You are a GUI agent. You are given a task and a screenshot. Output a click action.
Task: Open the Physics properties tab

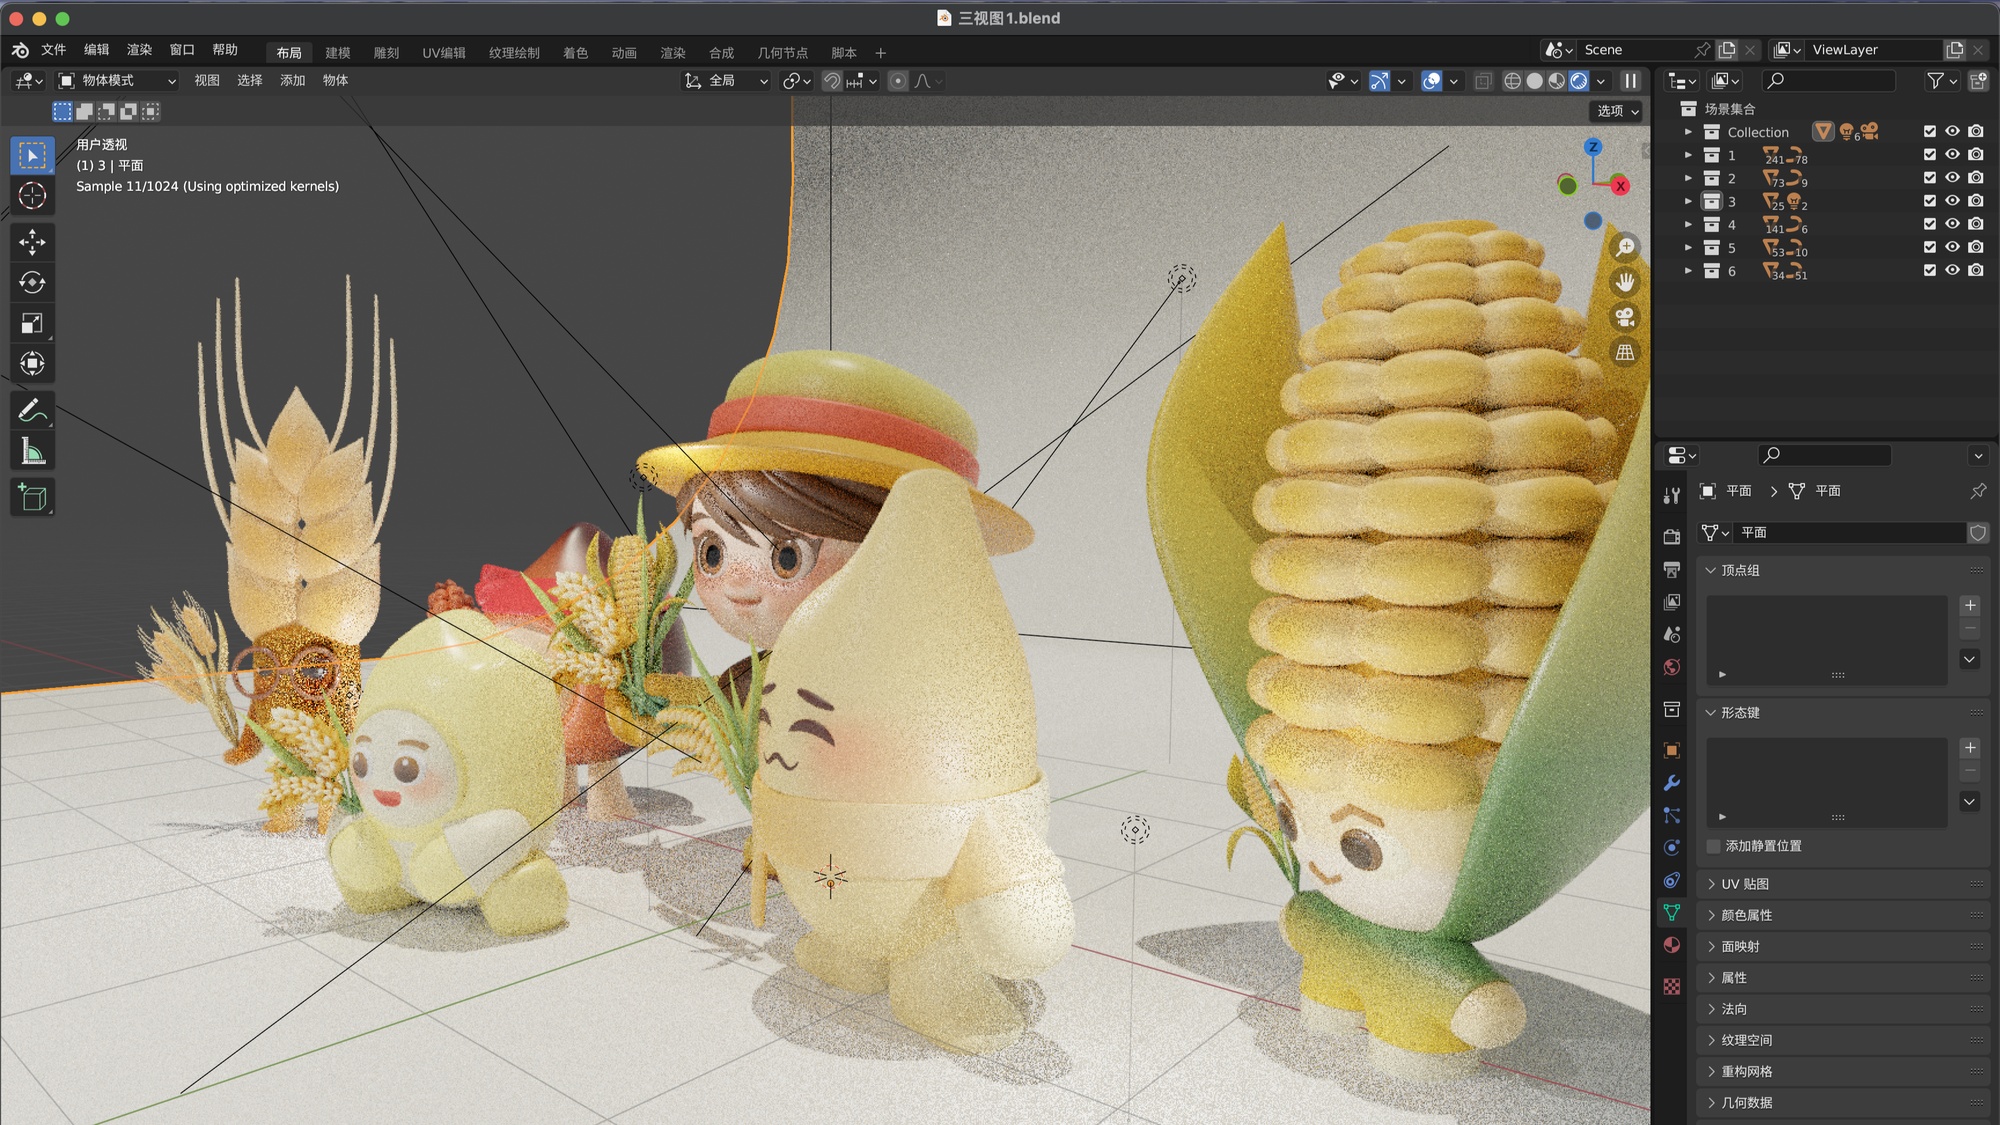[x=1672, y=848]
